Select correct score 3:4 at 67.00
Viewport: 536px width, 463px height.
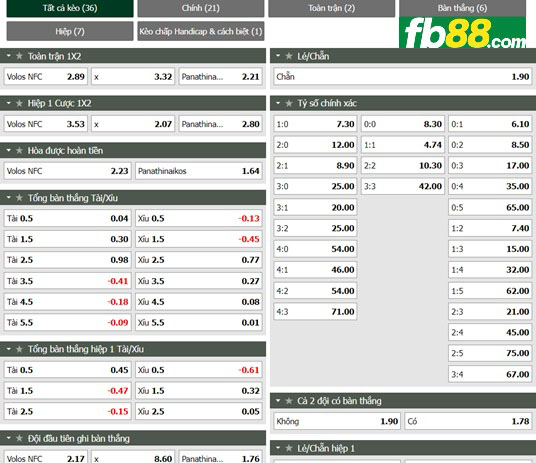coord(490,374)
